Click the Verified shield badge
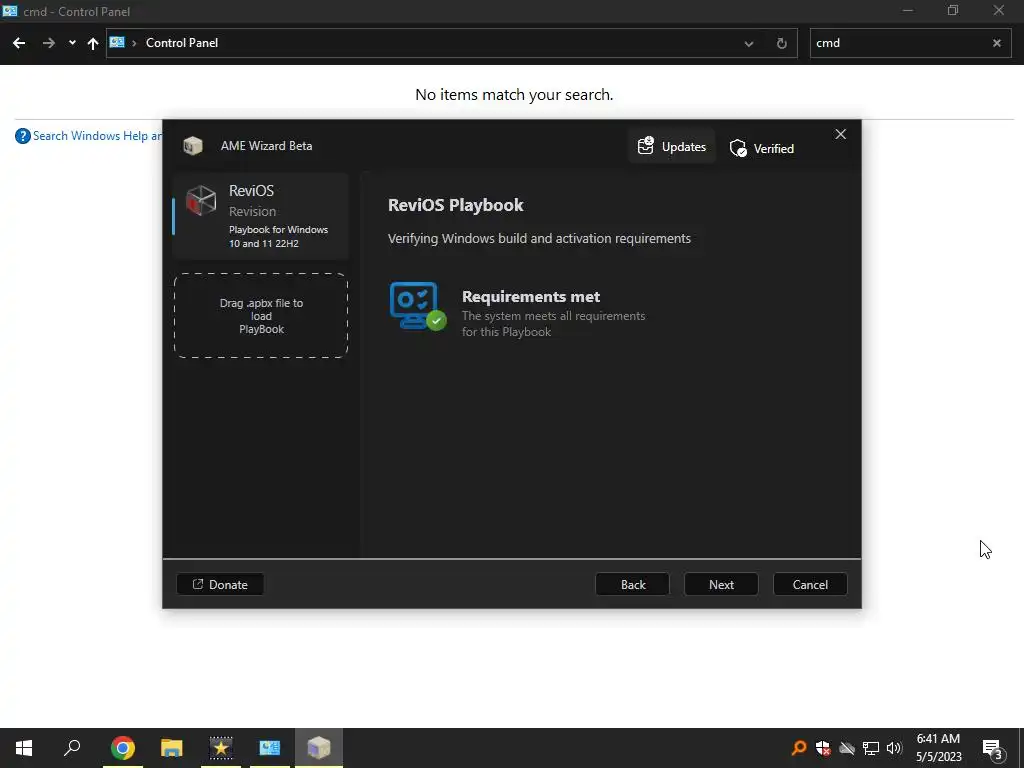This screenshot has height=768, width=1024. (761, 148)
